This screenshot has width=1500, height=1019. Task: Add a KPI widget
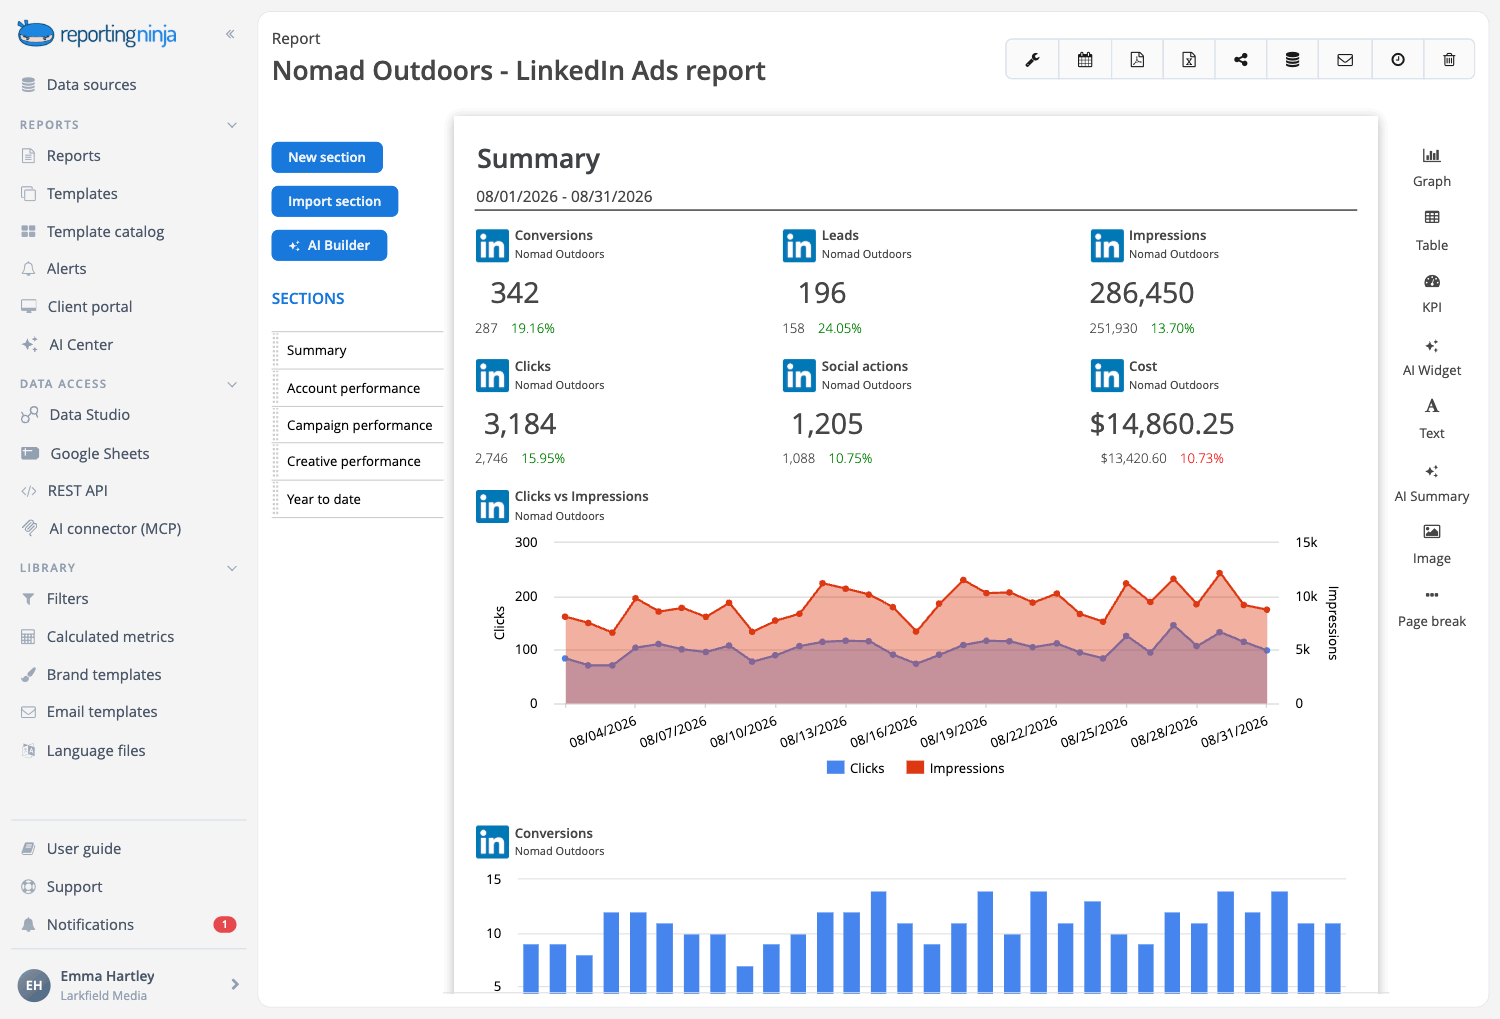pyautogui.click(x=1432, y=294)
